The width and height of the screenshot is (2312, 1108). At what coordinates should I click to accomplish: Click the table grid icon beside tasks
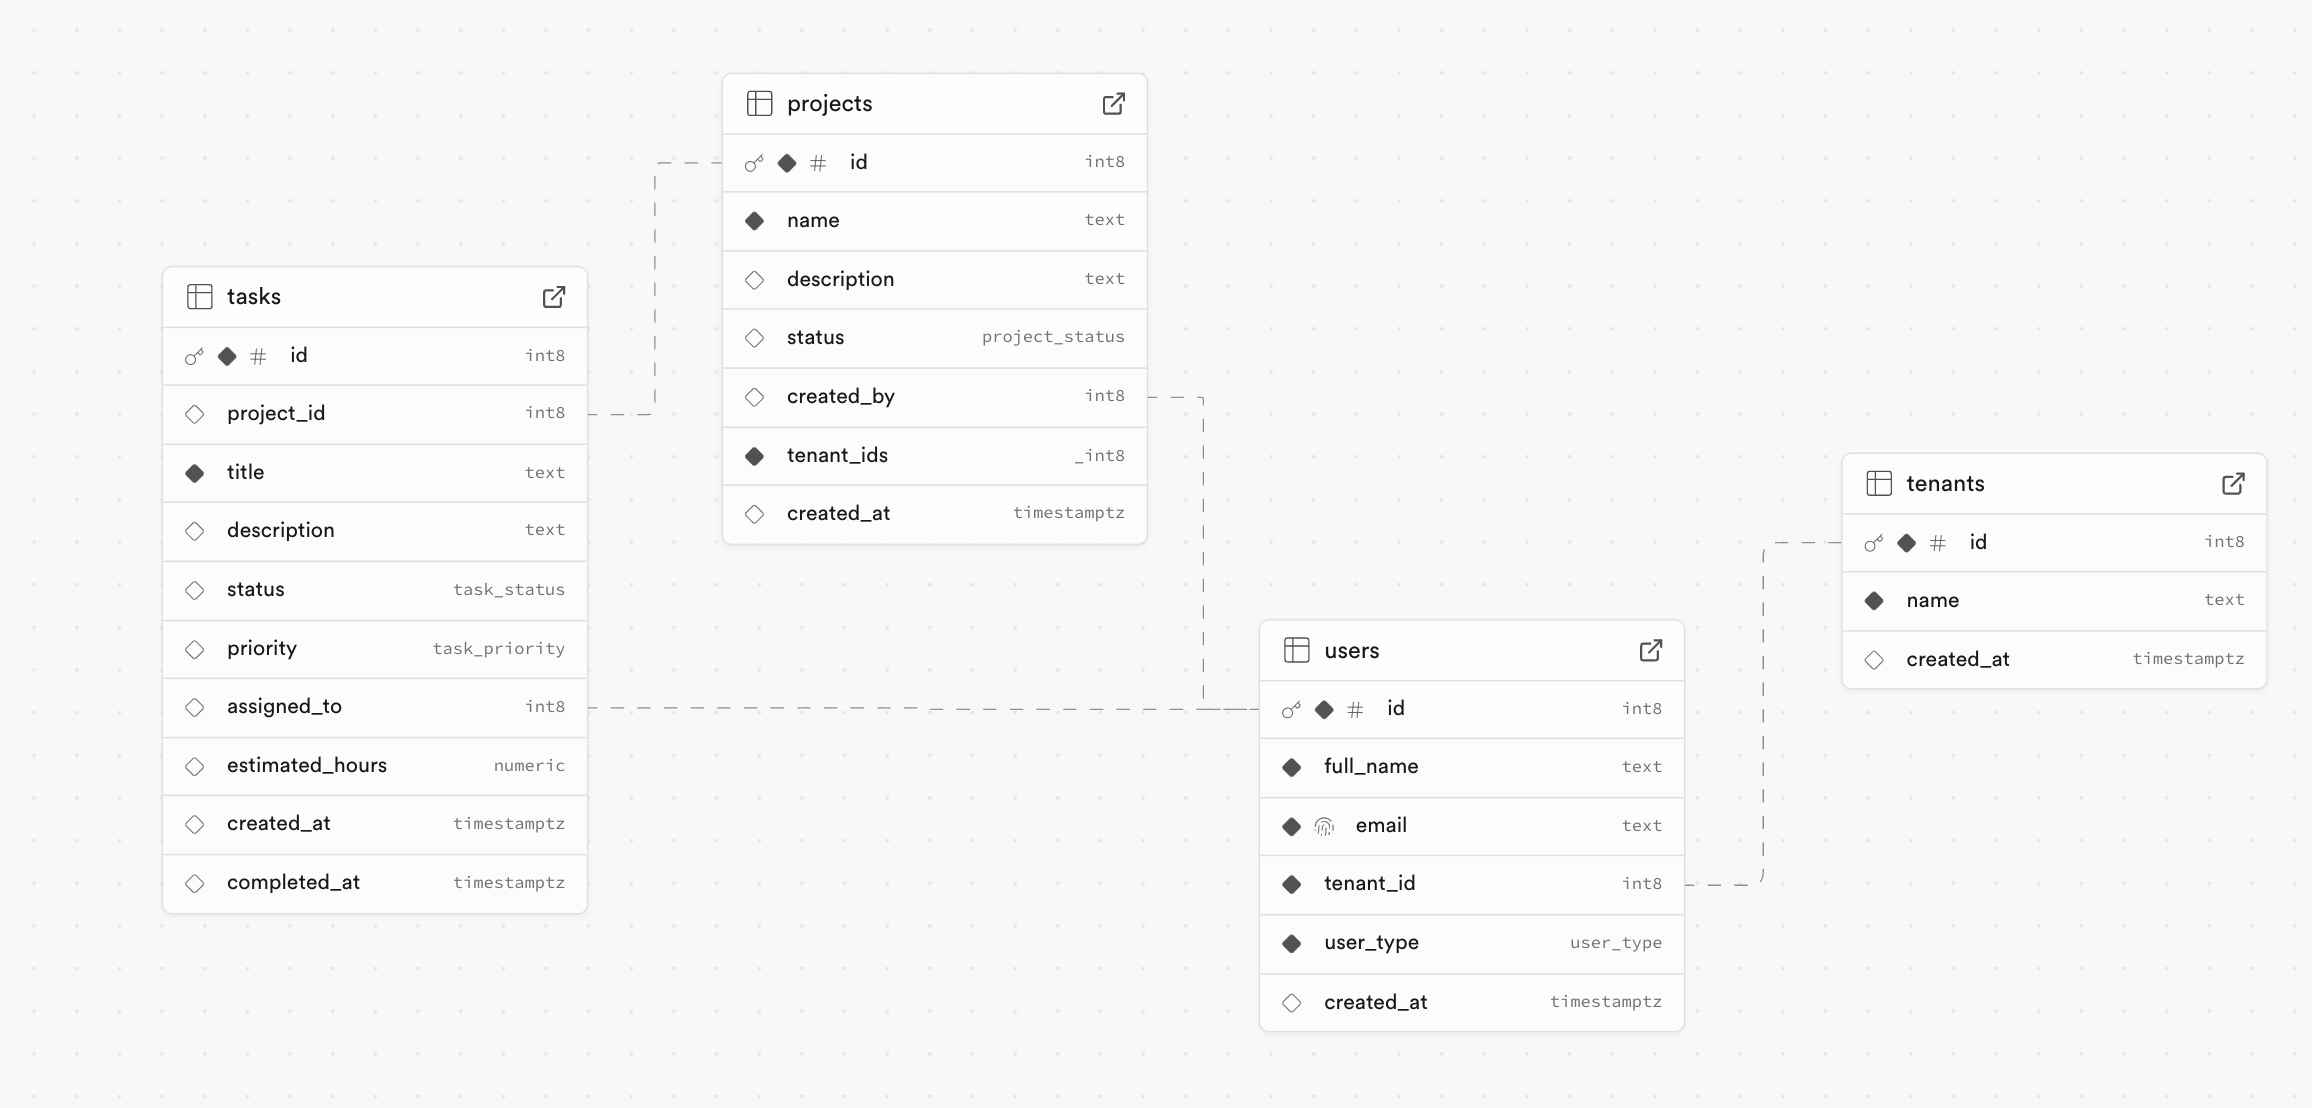[199, 297]
